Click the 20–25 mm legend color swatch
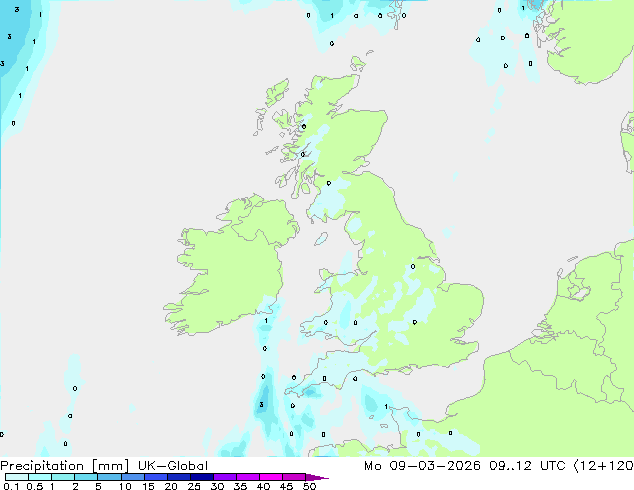The height and width of the screenshot is (490, 634). point(179,477)
